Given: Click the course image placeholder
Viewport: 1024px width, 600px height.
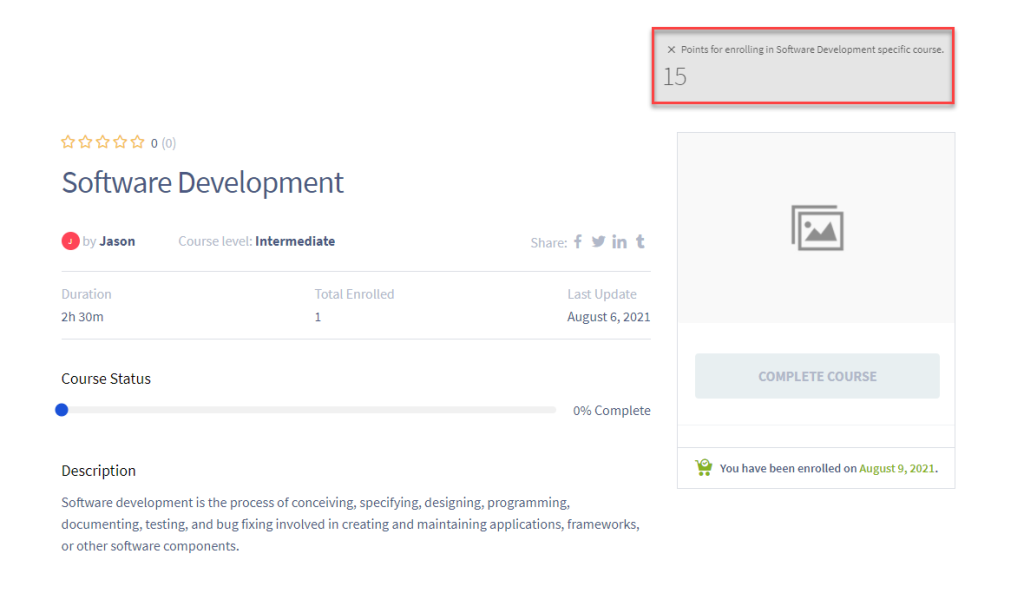Looking at the screenshot, I should point(816,228).
